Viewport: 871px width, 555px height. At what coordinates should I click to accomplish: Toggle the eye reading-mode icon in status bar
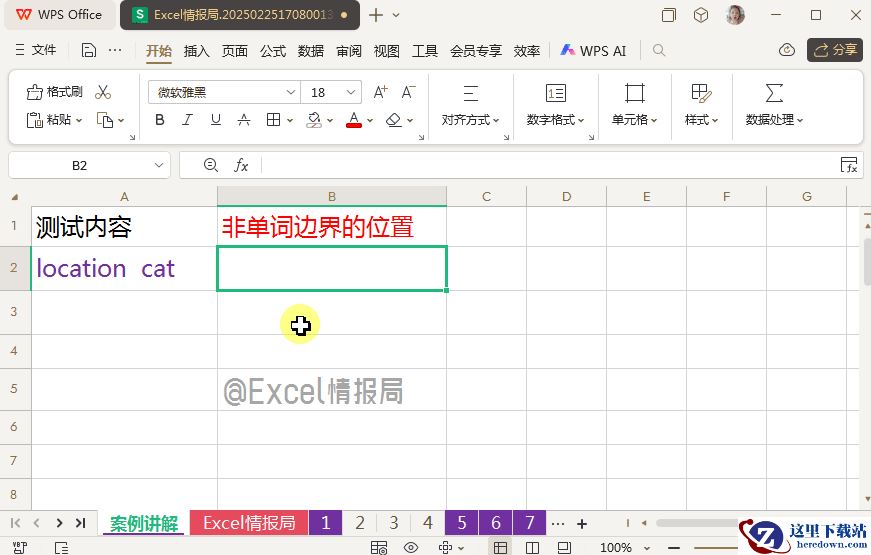point(411,548)
